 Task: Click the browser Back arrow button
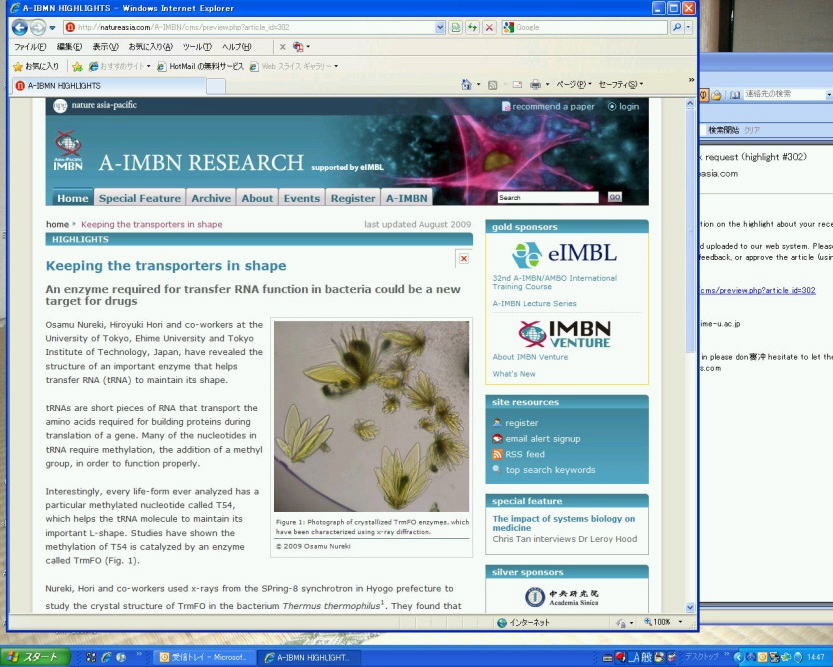(19, 28)
